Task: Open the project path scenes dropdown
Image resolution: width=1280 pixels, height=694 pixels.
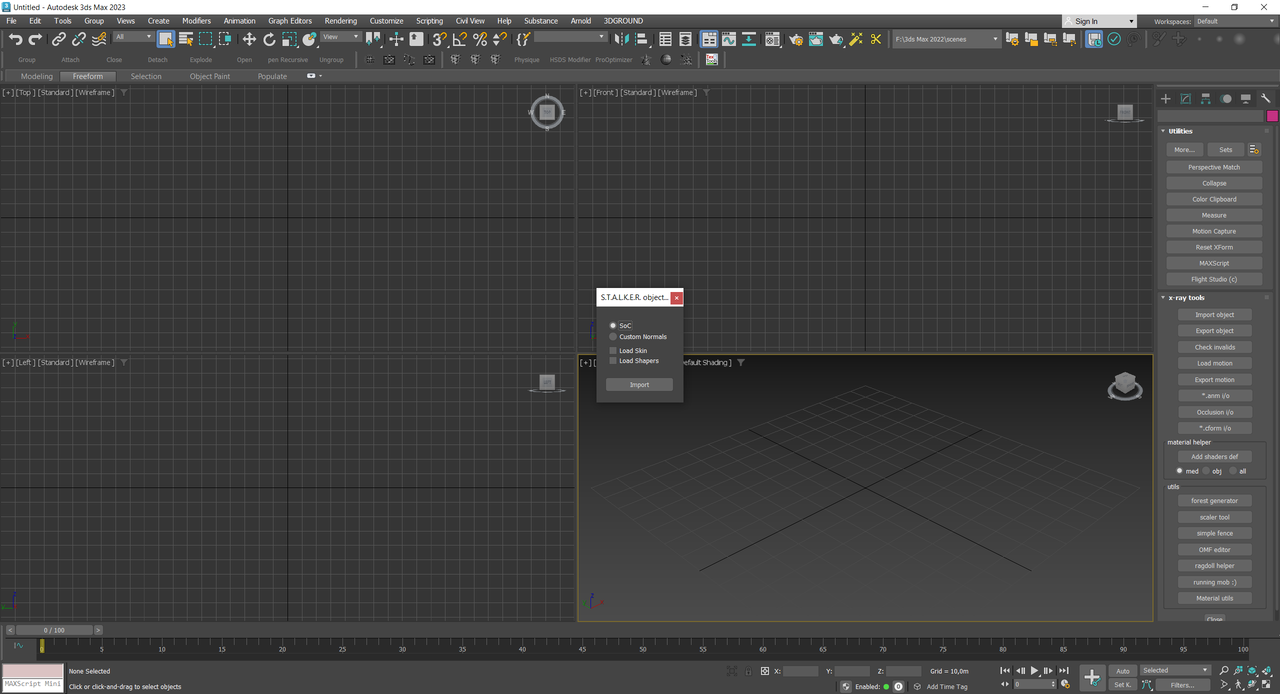Action: pyautogui.click(x=946, y=39)
